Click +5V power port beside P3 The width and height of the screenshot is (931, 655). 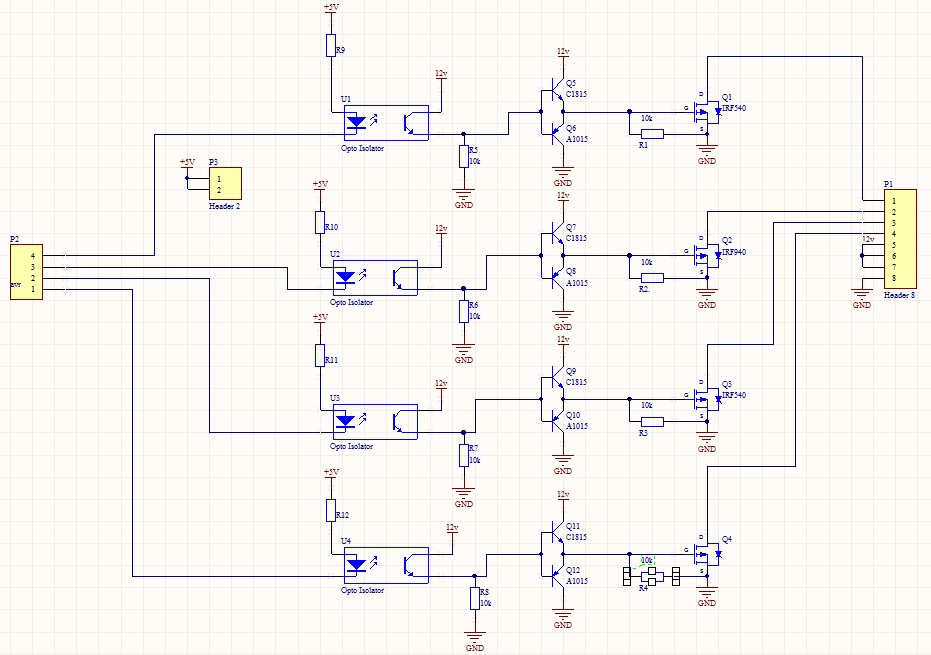pos(187,163)
